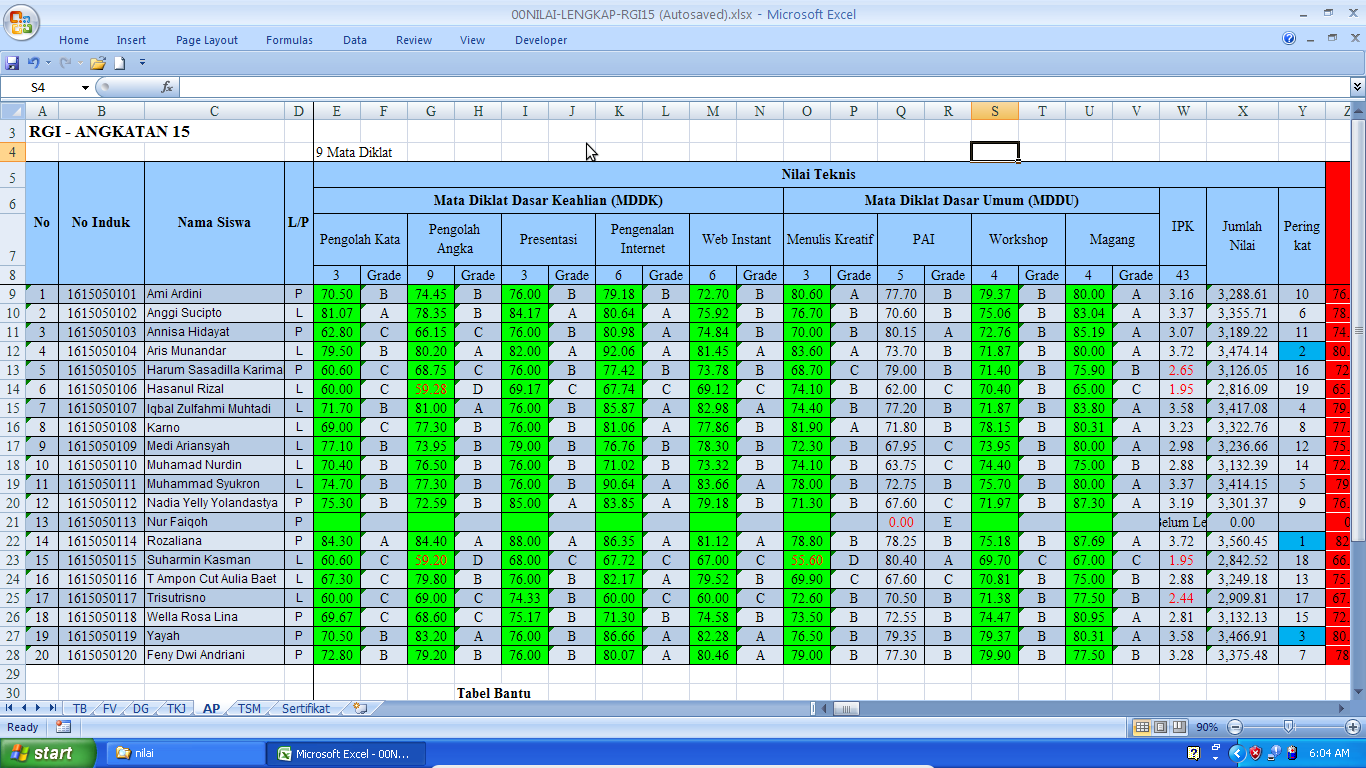Image resolution: width=1366 pixels, height=768 pixels.
Task: Open the round Office Button menu
Action: tap(20, 22)
